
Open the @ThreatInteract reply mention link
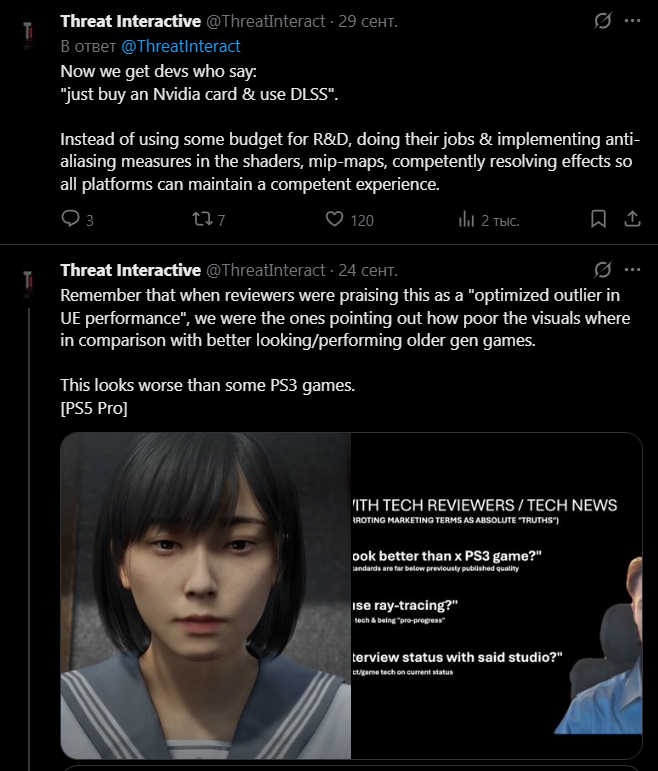180,46
